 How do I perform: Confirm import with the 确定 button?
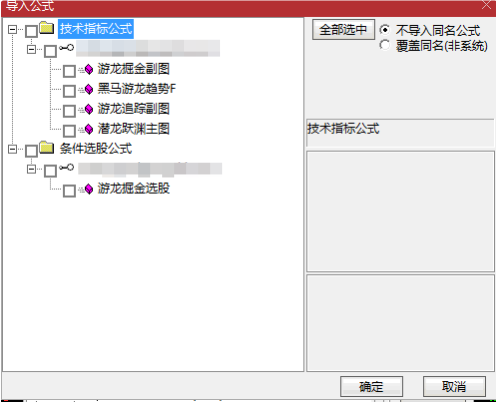click(371, 387)
